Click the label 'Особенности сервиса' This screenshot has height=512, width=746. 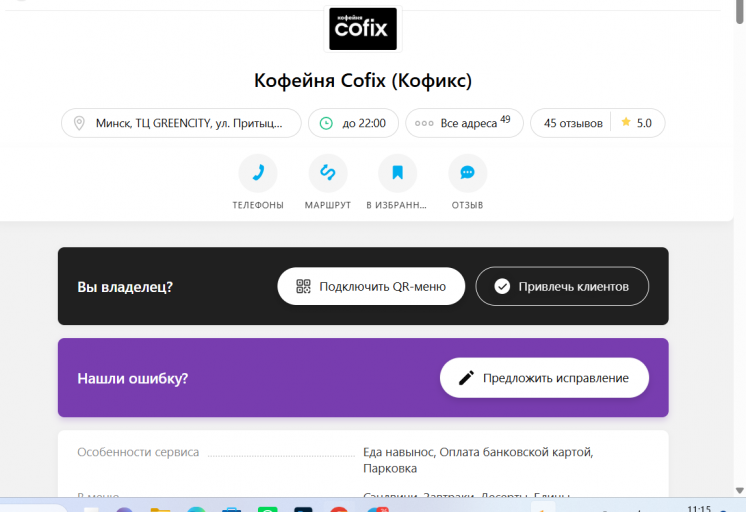click(138, 452)
